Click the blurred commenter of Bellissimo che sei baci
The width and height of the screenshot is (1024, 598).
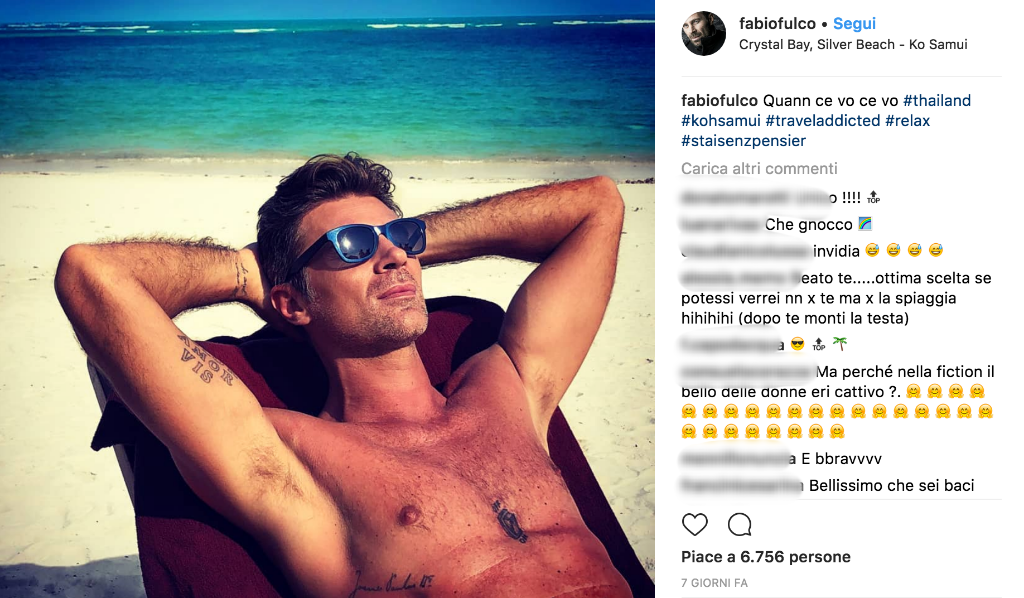743,486
